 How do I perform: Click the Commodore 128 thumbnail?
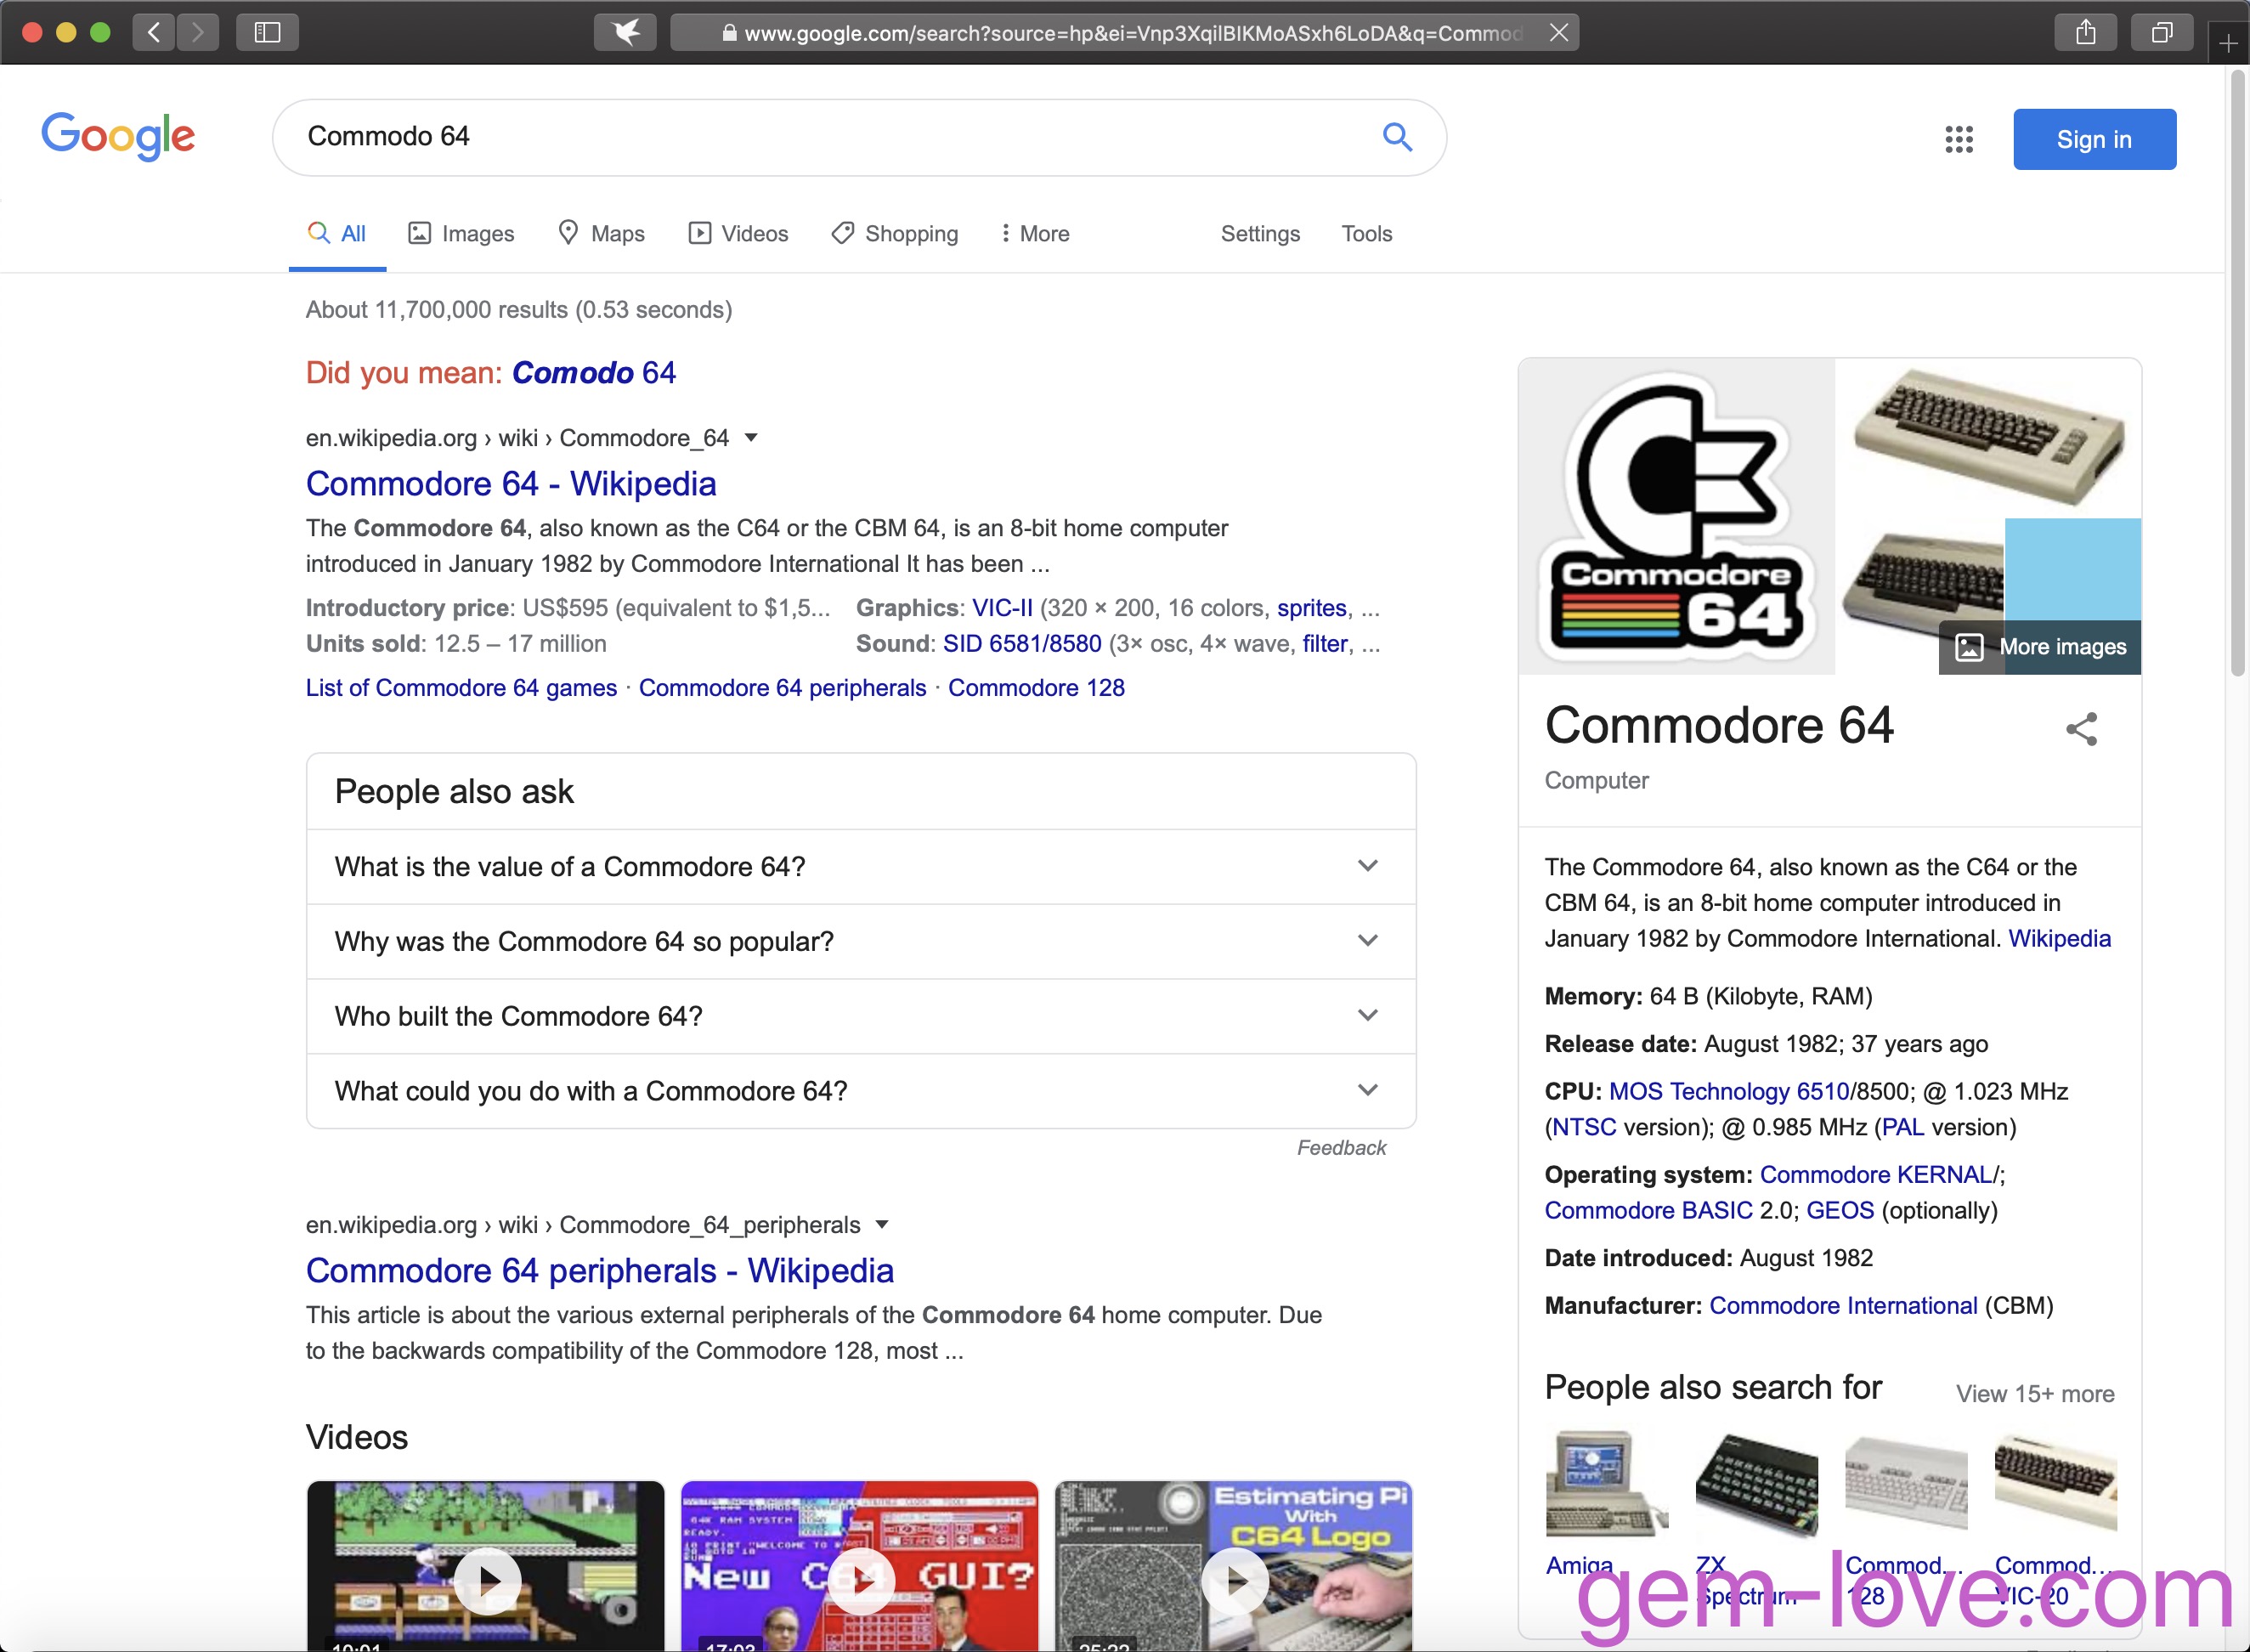[x=1906, y=1484]
